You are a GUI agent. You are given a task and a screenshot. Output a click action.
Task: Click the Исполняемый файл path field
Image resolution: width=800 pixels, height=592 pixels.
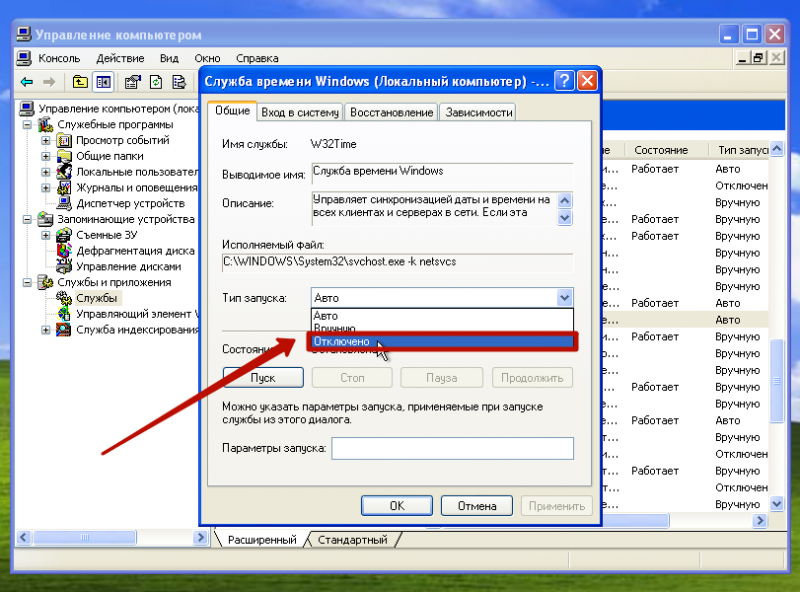pyautogui.click(x=397, y=262)
